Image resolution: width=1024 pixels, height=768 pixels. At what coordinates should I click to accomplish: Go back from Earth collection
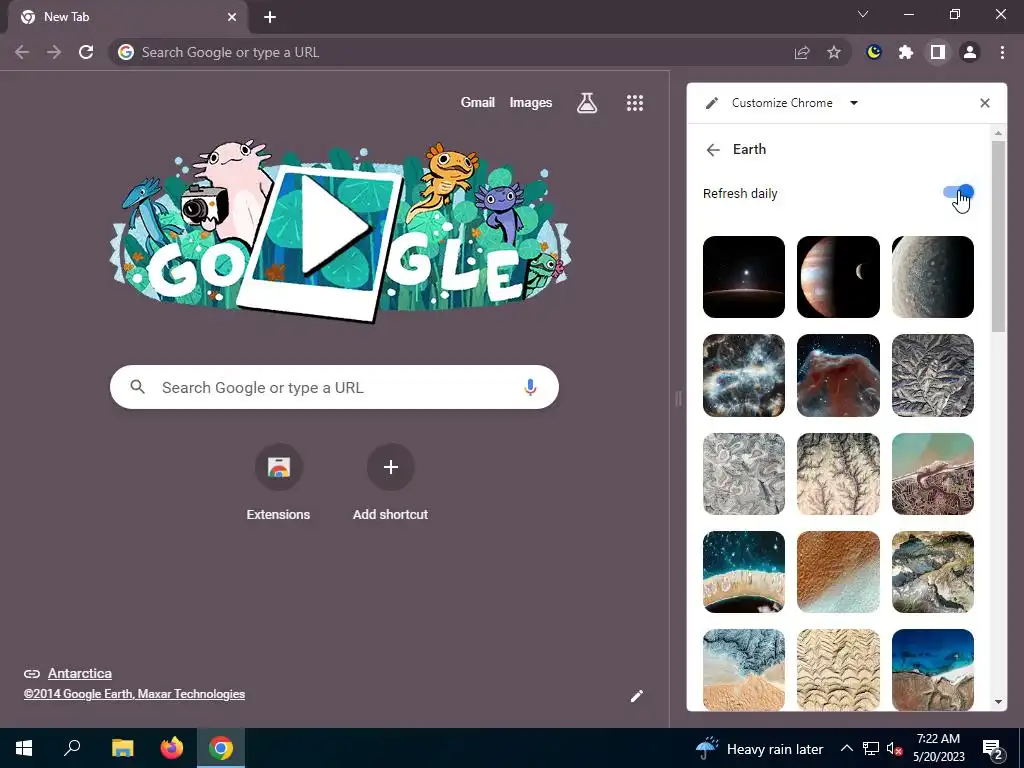tap(713, 150)
